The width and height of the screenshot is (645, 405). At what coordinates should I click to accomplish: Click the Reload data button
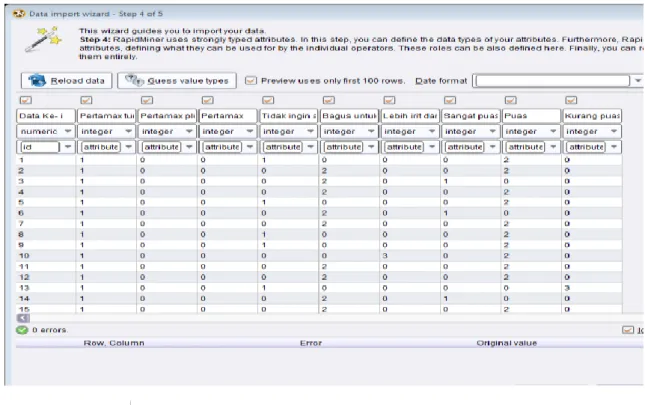point(66,81)
